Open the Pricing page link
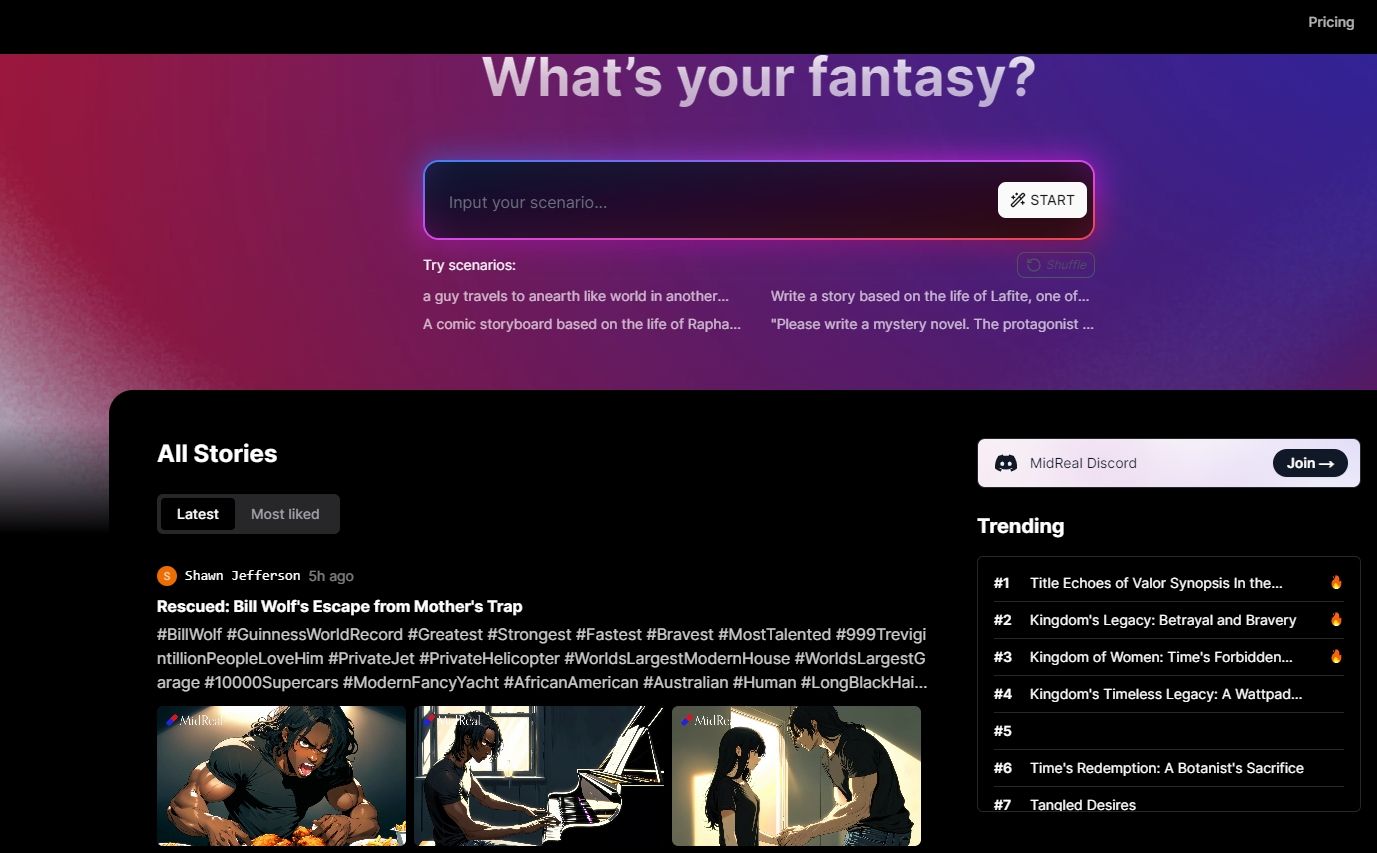This screenshot has width=1377, height=853. 1330,22
